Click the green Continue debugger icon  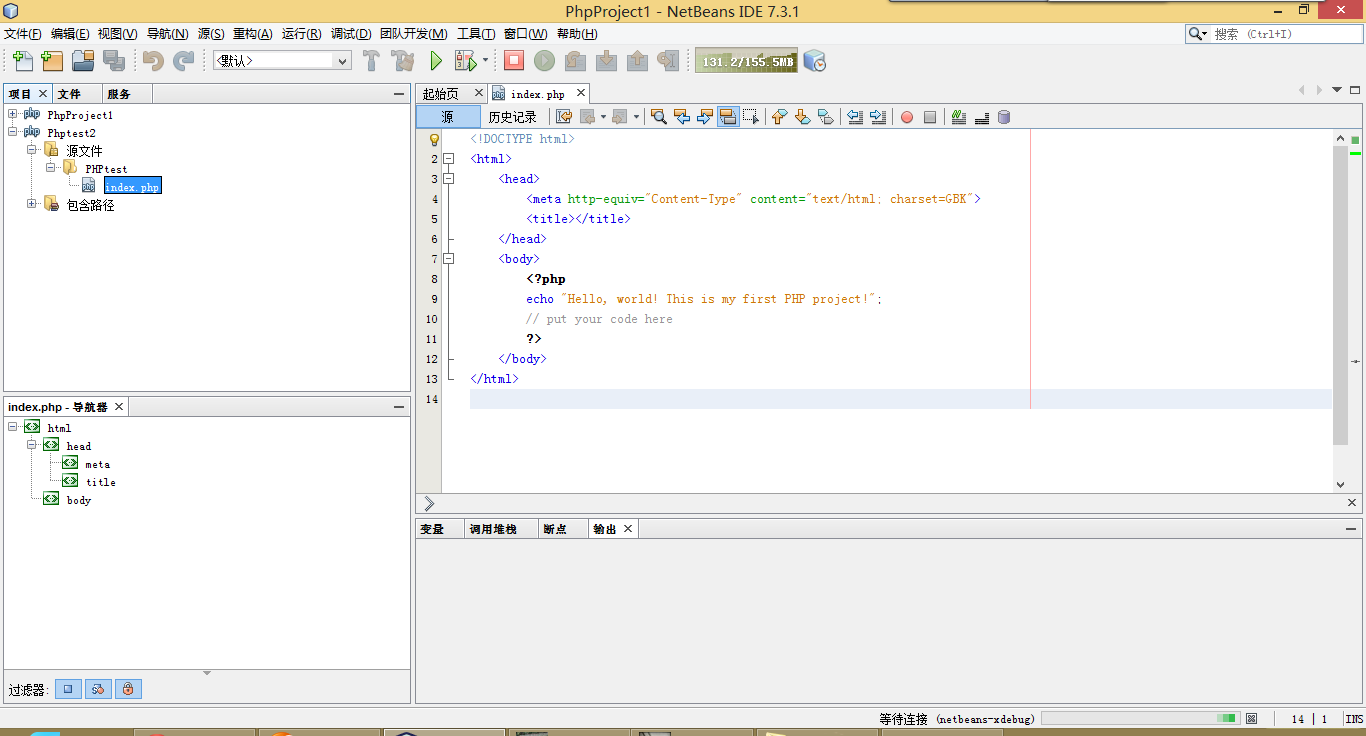click(x=544, y=61)
